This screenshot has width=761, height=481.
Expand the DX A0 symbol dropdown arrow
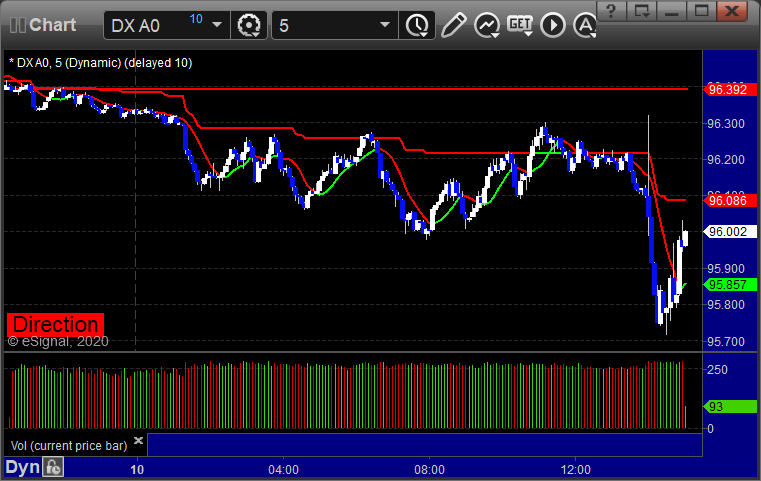(x=217, y=25)
